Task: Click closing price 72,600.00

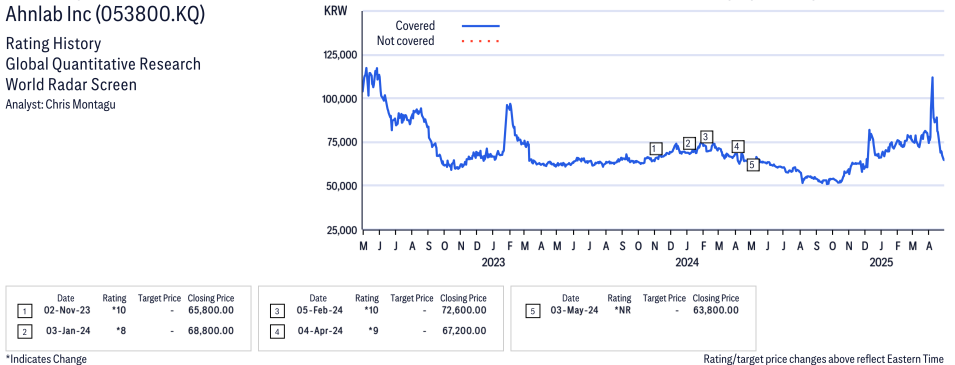Action: click(463, 310)
